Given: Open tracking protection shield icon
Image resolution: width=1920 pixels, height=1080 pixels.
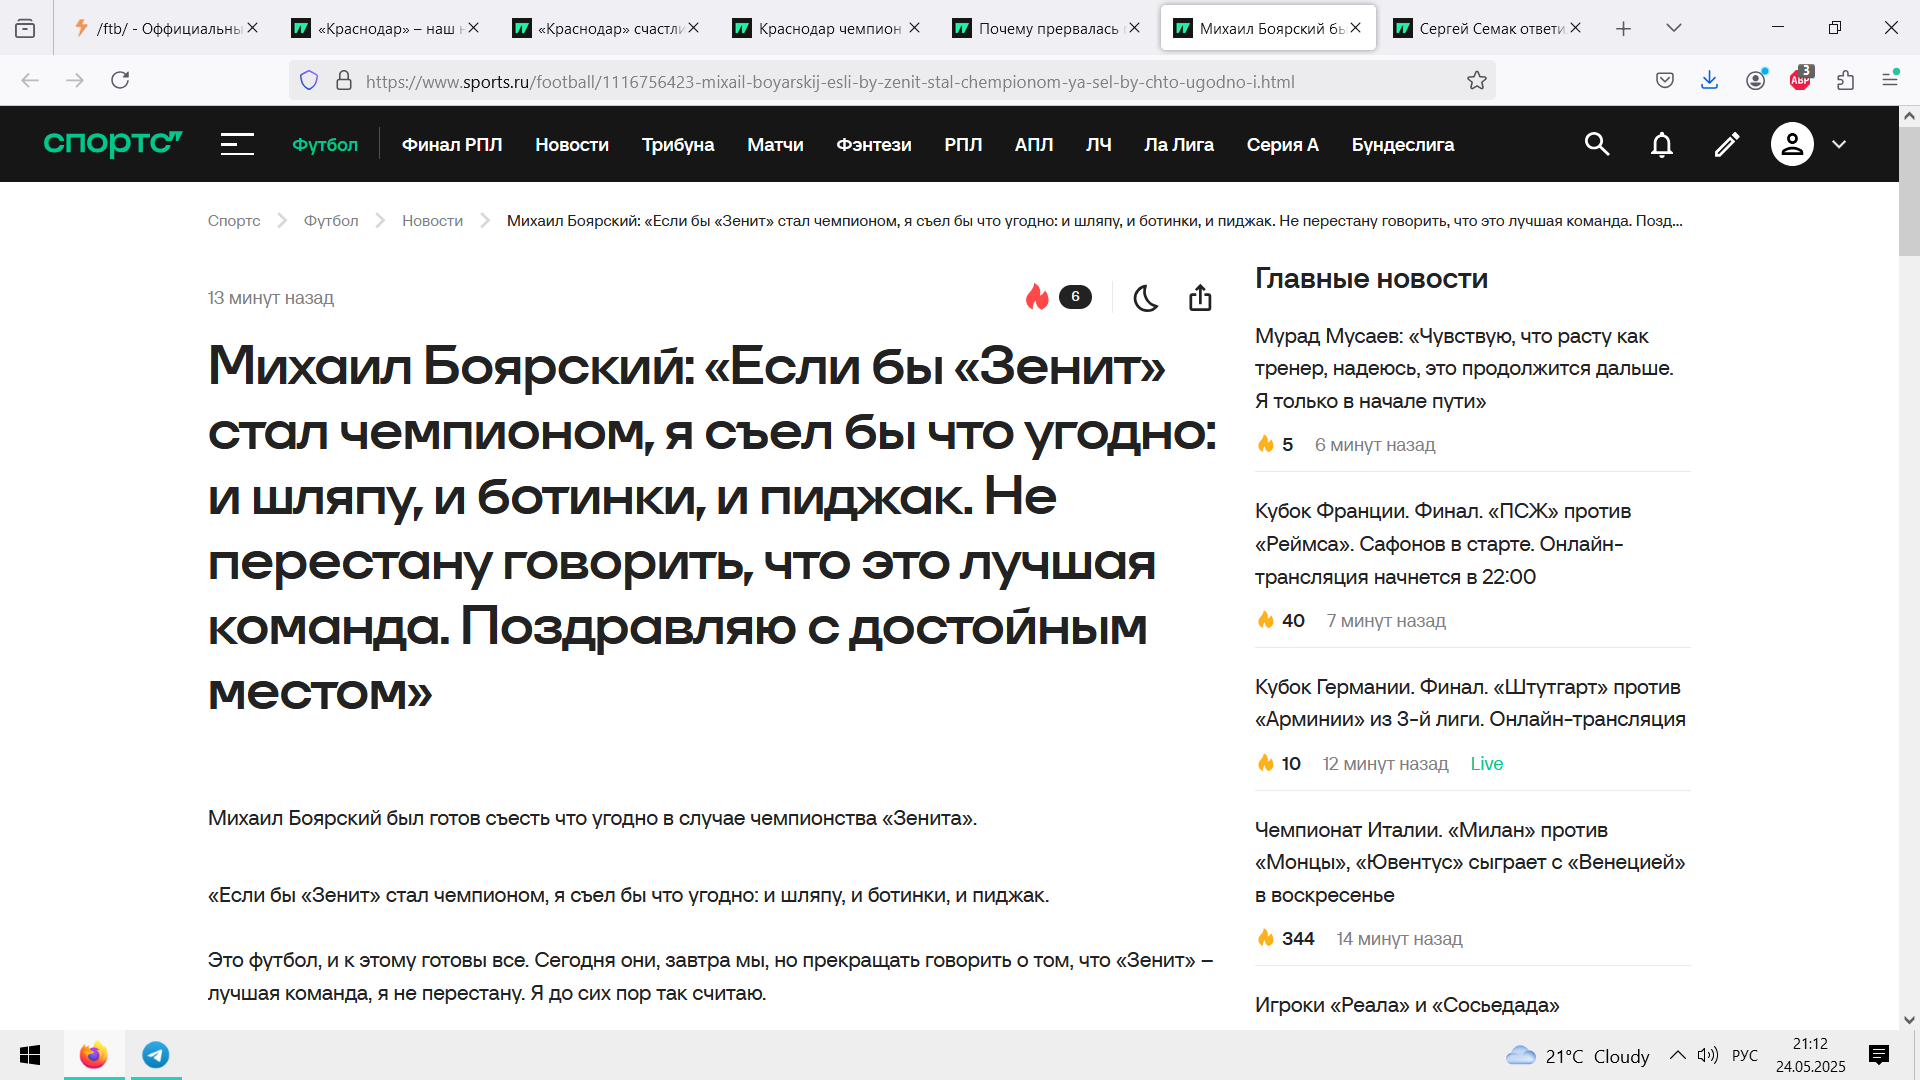Looking at the screenshot, I should (309, 81).
